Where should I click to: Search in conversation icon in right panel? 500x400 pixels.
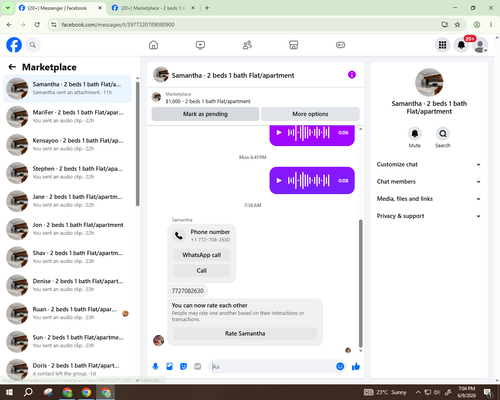coord(443,134)
